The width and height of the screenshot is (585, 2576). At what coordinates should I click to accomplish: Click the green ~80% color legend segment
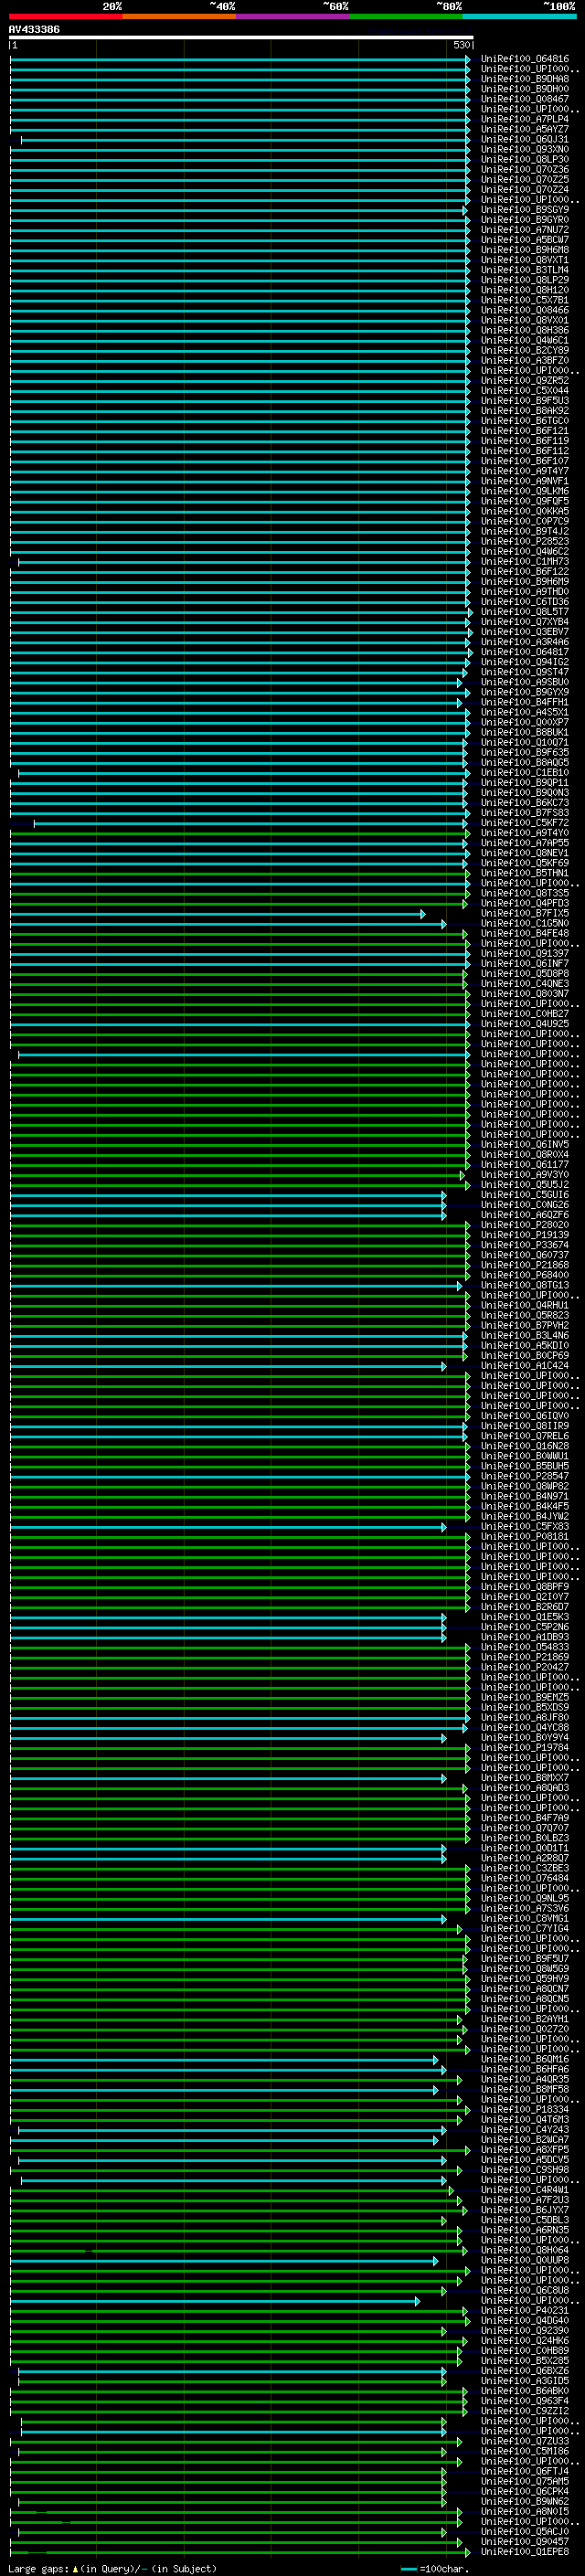point(406,16)
